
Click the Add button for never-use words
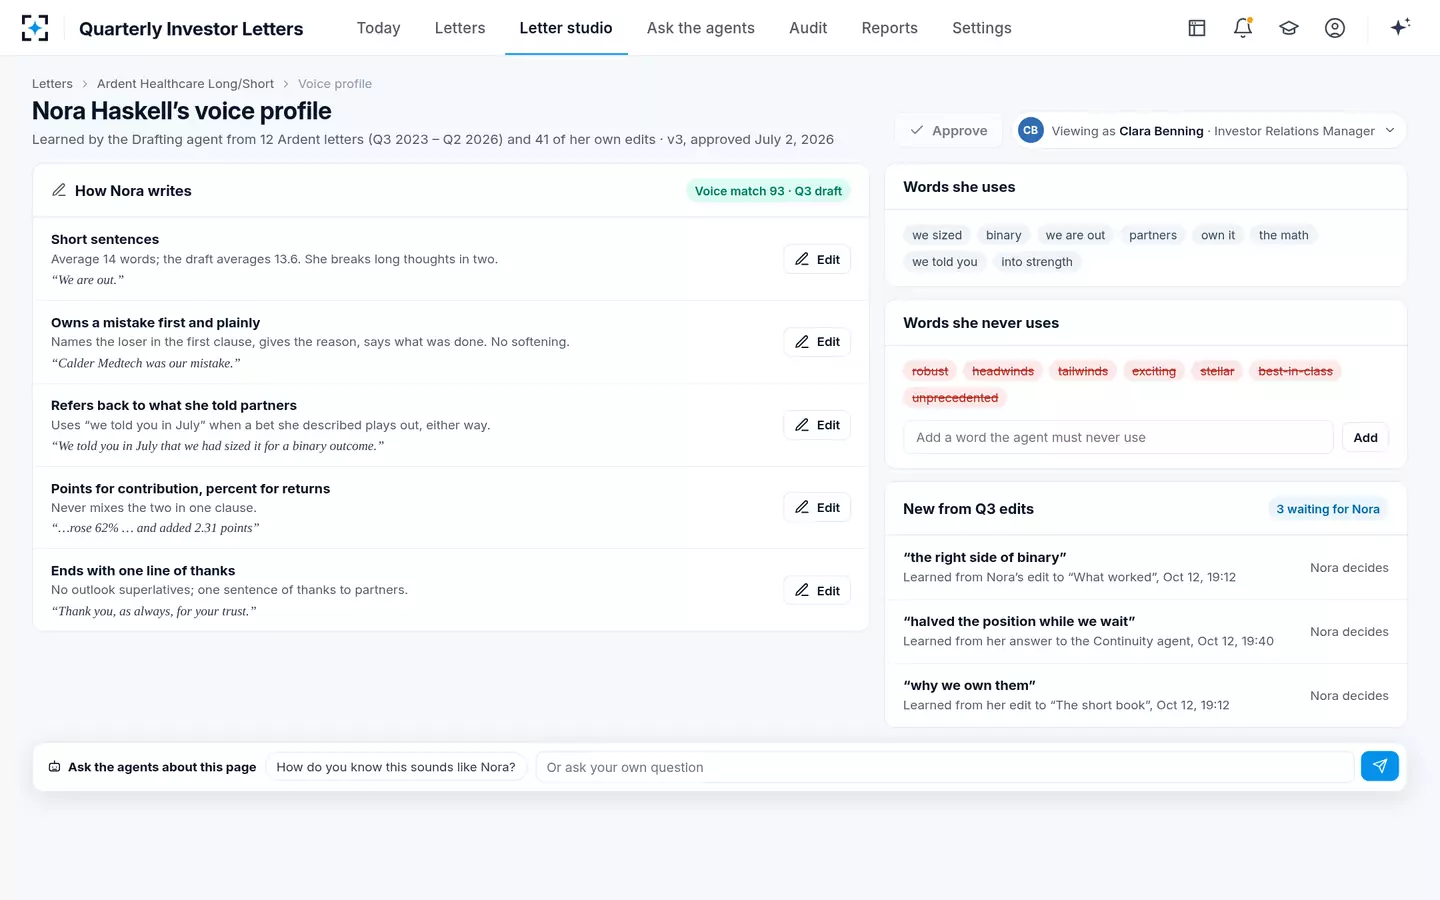tap(1365, 438)
